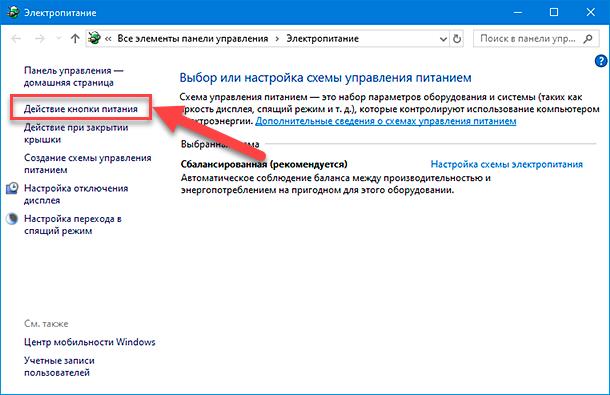Click the search magnifier icon

(588, 39)
